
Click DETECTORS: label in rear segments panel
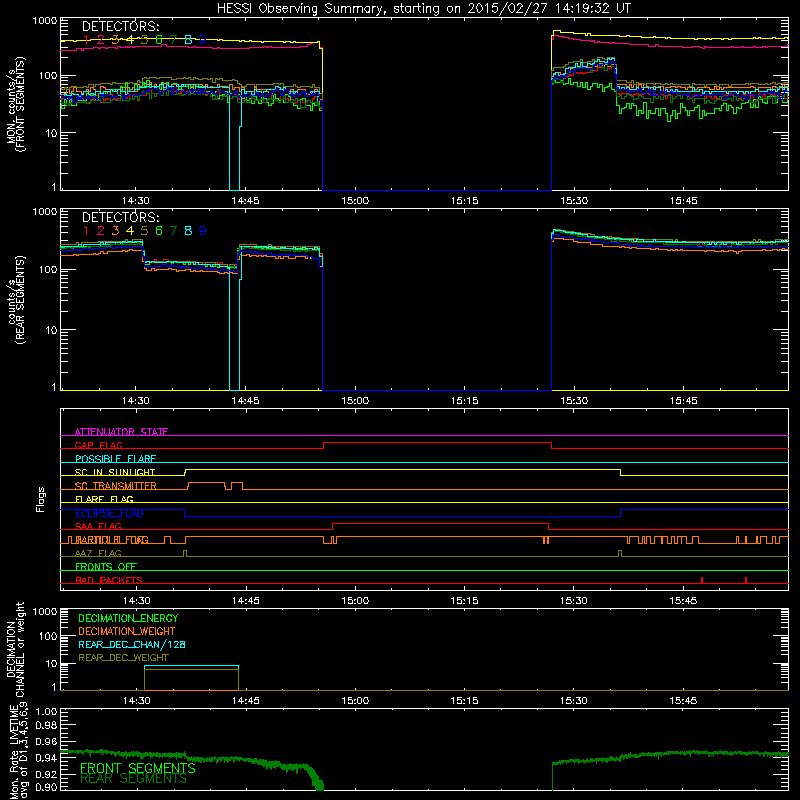(x=120, y=217)
